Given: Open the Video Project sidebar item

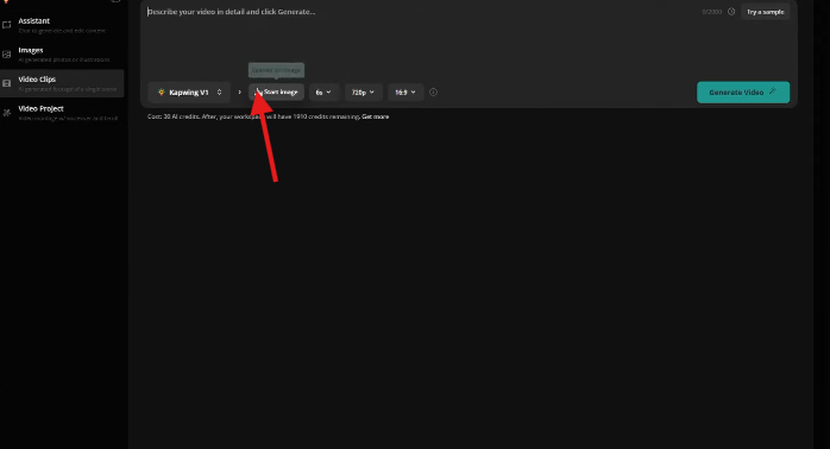Looking at the screenshot, I should 62,112.
